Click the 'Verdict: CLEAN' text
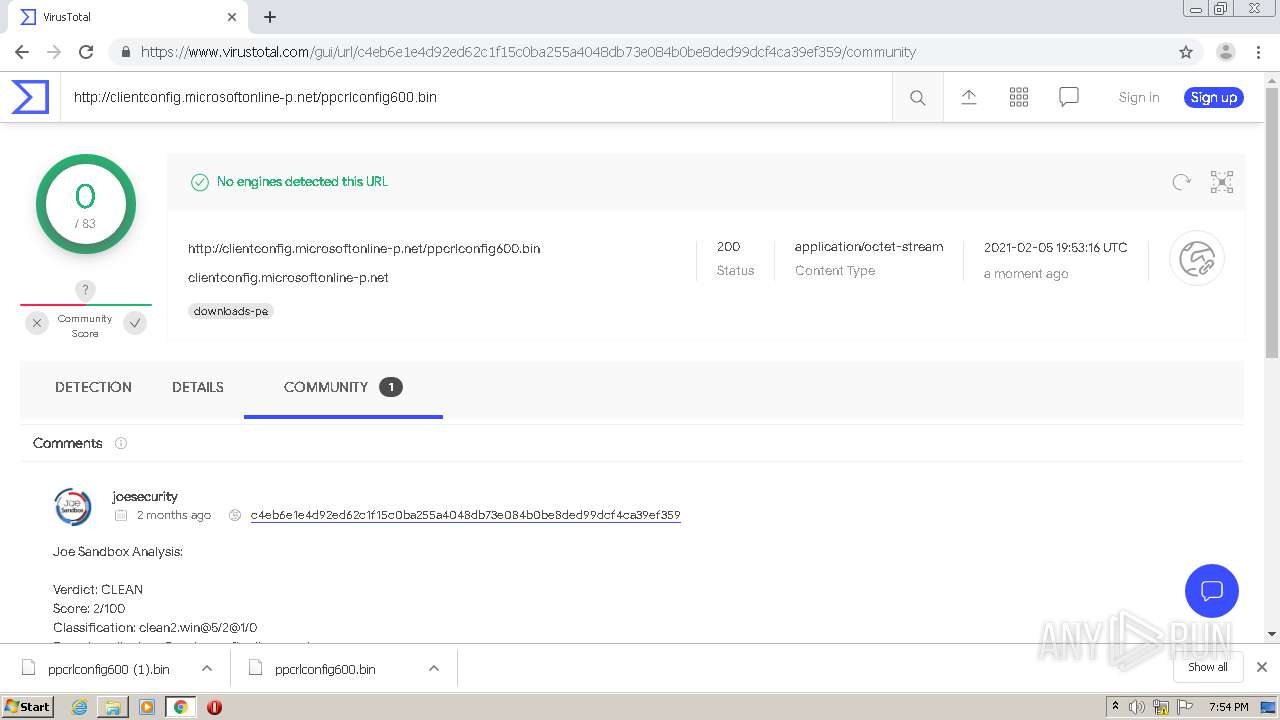The height and width of the screenshot is (720, 1280). (x=98, y=589)
